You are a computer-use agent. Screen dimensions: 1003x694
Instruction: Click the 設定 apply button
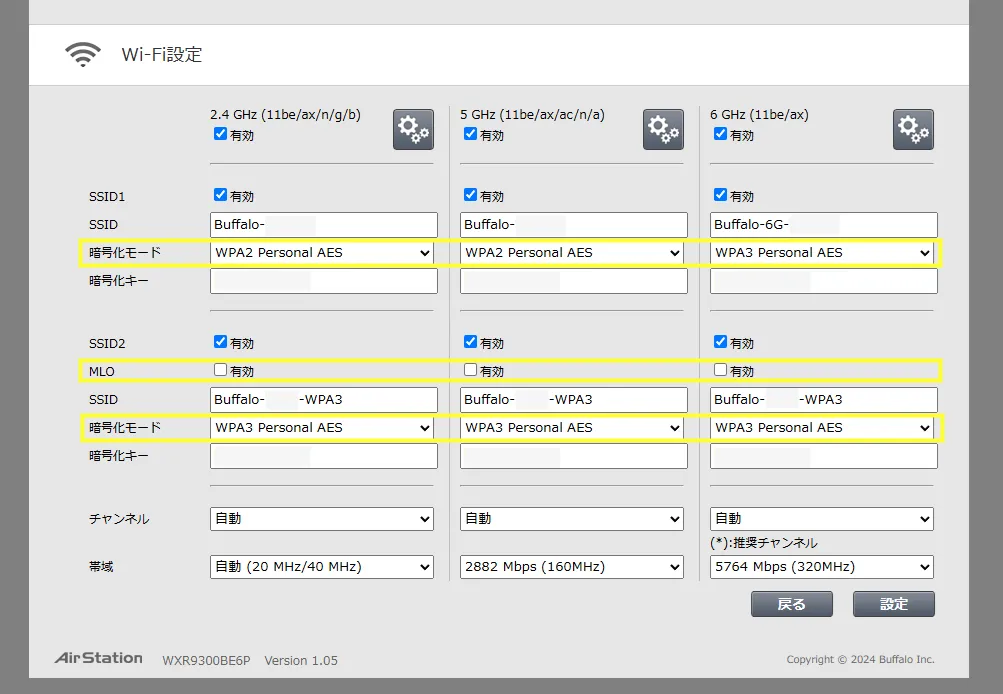pos(894,604)
